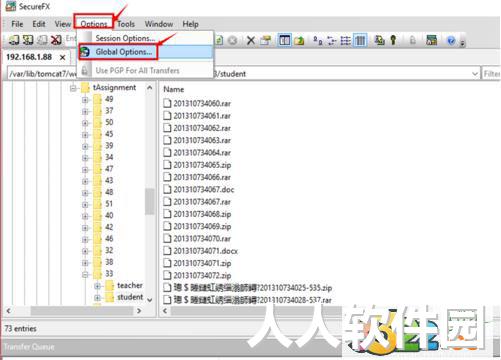The height and width of the screenshot is (360, 501).
Task: Open the View menu
Action: tap(63, 24)
